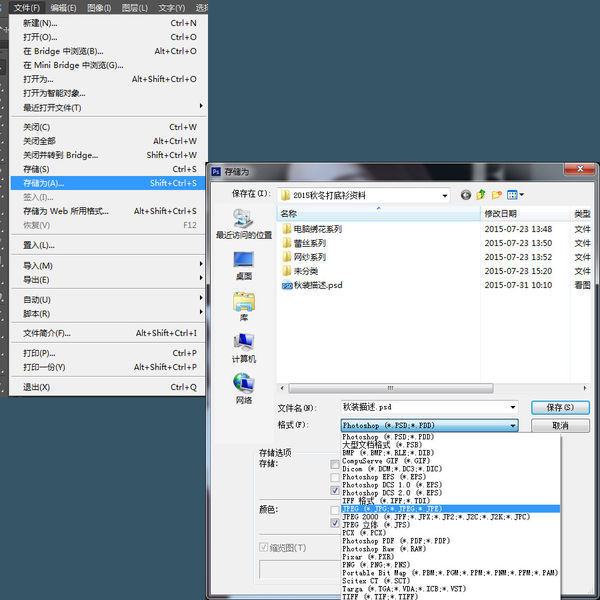The width and height of the screenshot is (600, 600).
Task: Sort by 名称 column header
Action: [x=378, y=214]
